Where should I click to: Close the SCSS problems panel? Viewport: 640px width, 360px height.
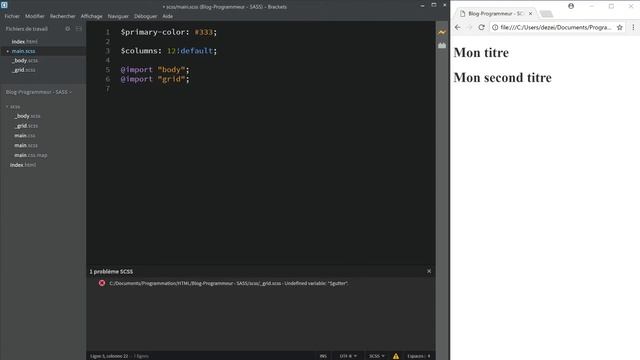(429, 271)
